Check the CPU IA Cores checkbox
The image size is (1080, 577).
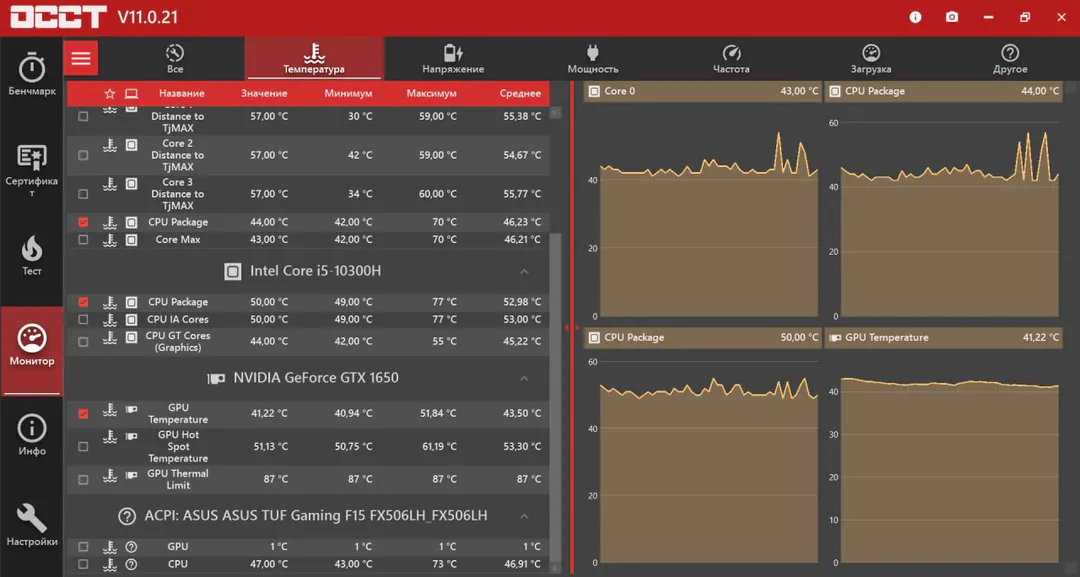(x=83, y=319)
